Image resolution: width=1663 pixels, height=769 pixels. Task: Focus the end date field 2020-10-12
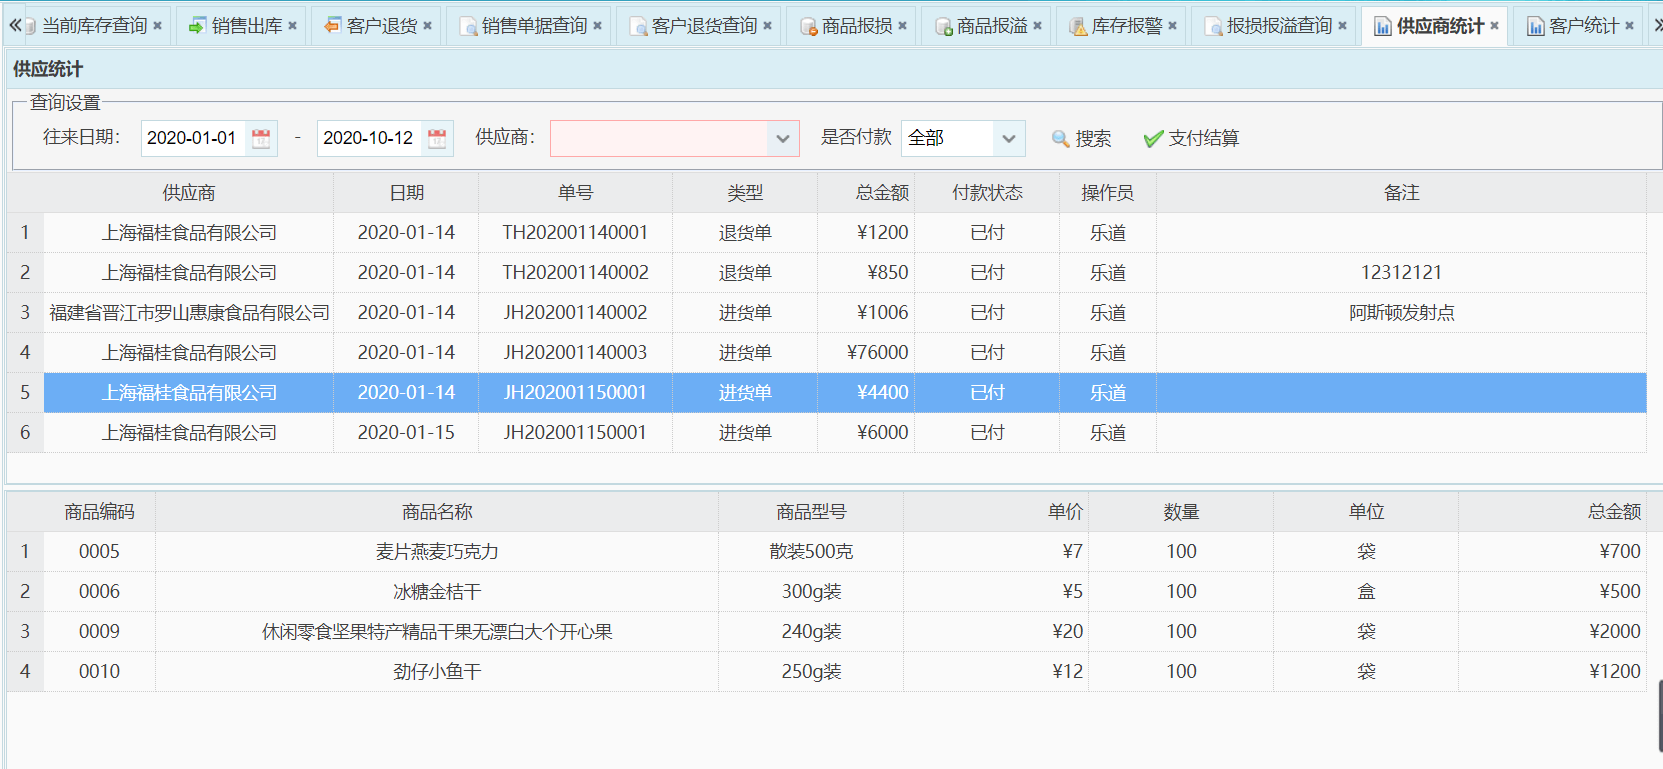click(369, 138)
